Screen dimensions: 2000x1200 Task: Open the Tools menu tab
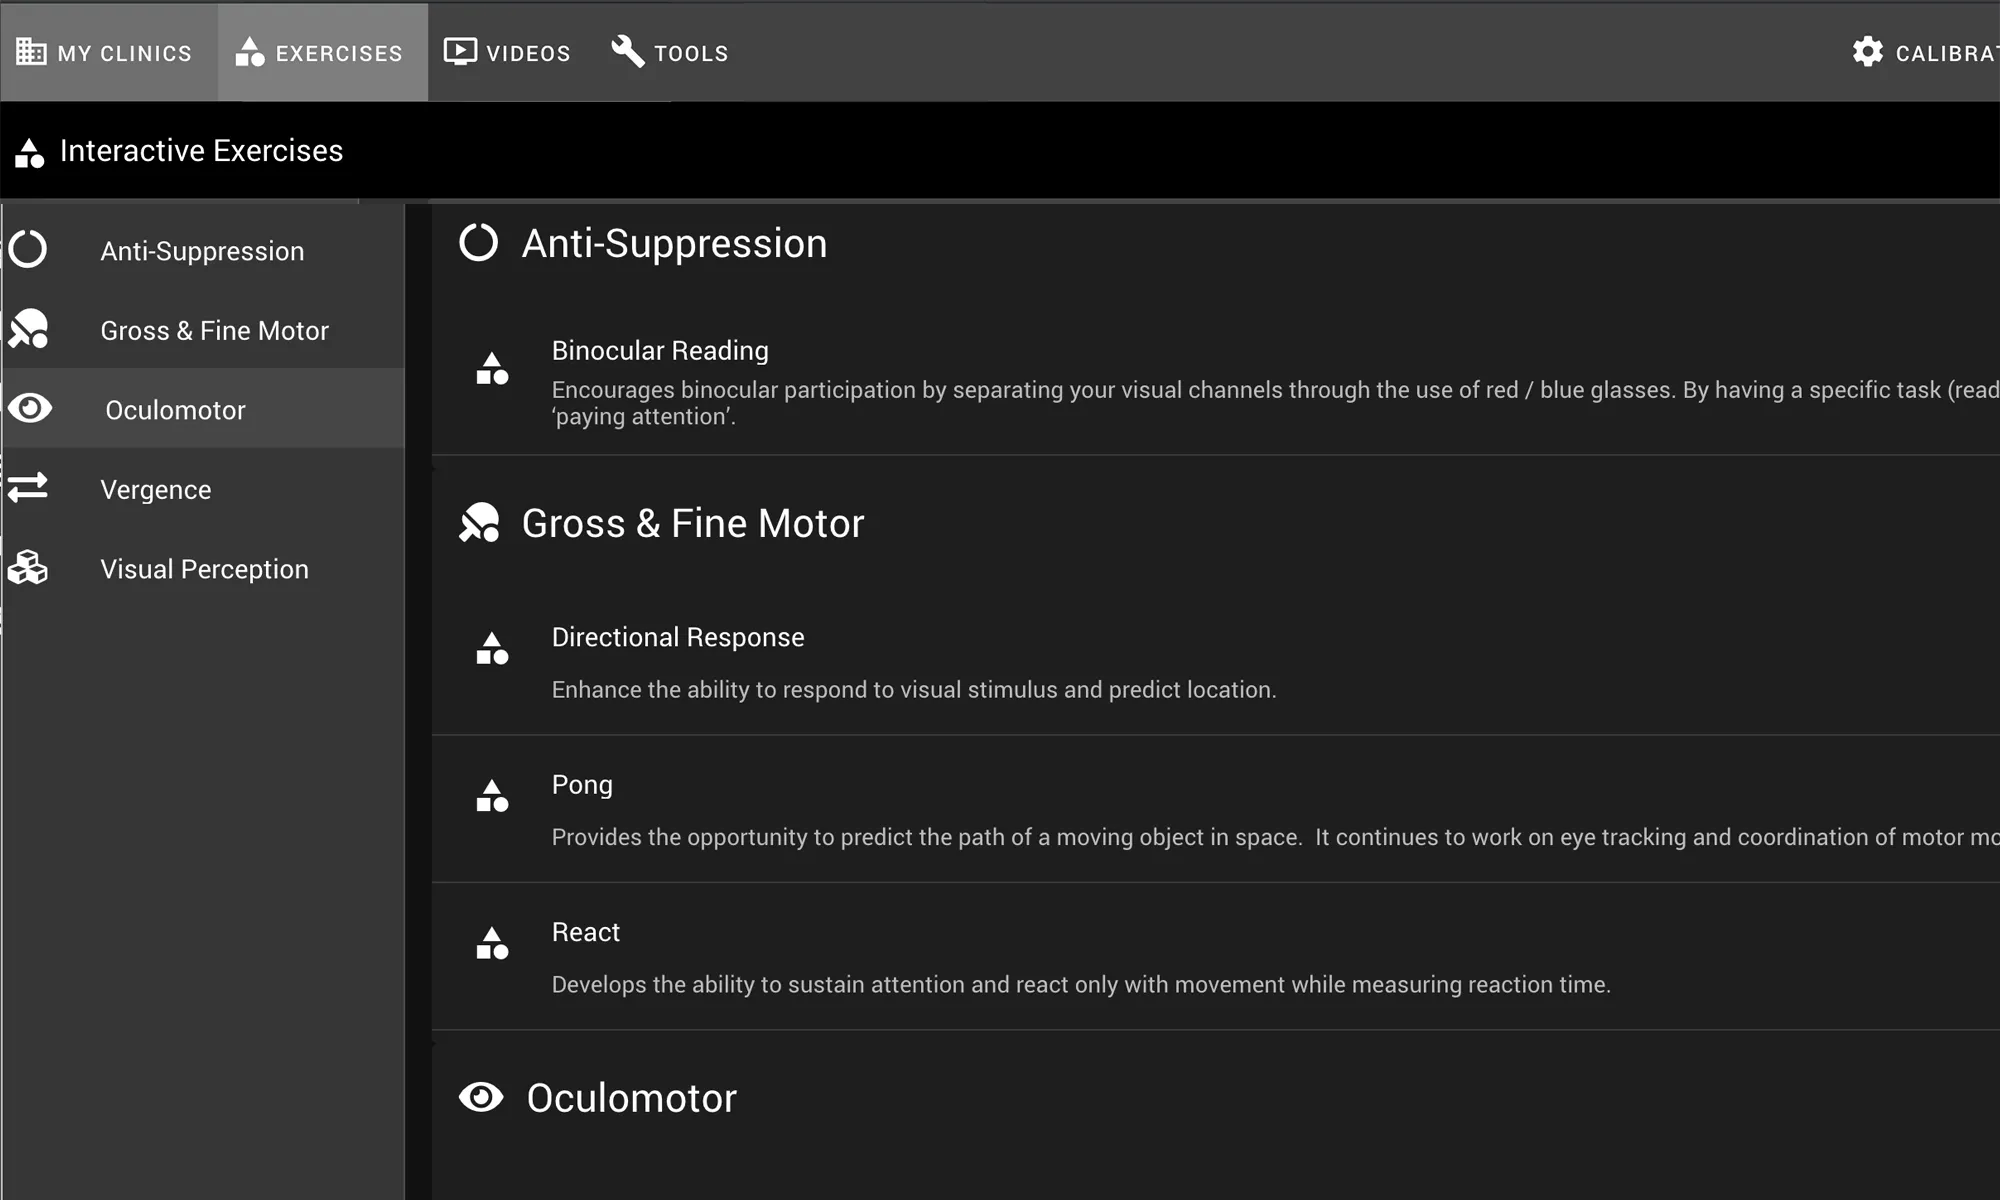click(669, 52)
